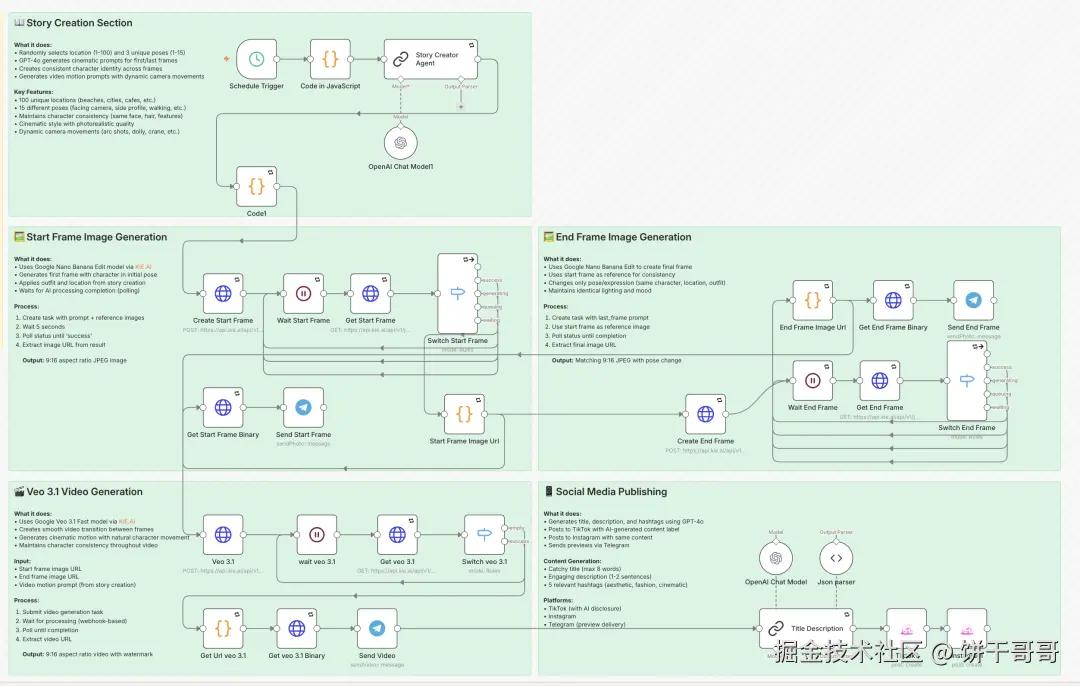
Task: Click the generating output of Switch End Frame
Action: pos(988,381)
